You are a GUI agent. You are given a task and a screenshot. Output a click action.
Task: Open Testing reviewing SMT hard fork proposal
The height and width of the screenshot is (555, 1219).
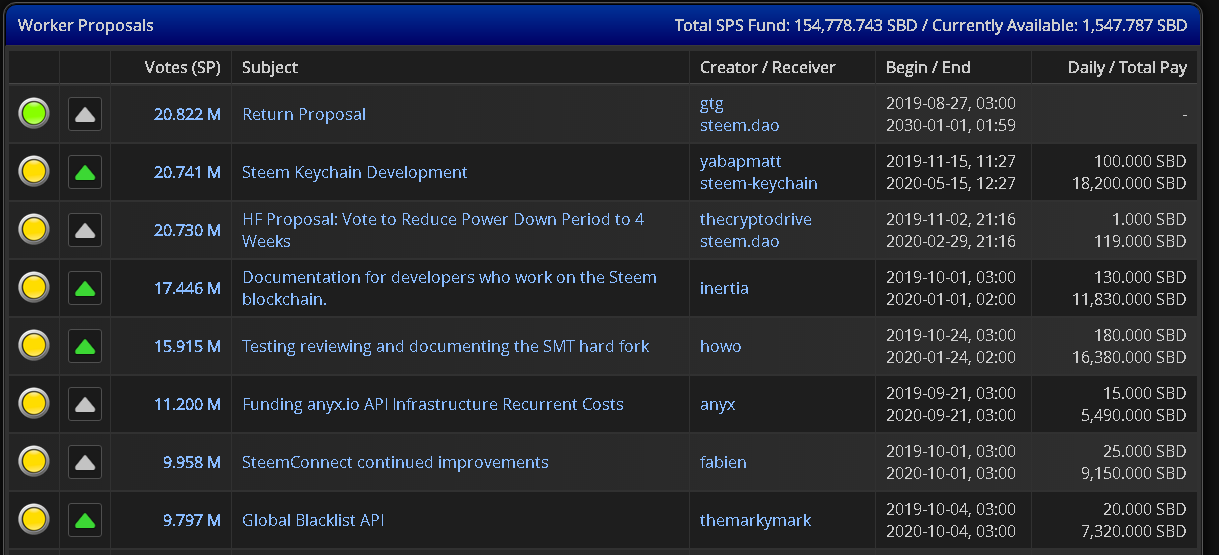tap(446, 346)
